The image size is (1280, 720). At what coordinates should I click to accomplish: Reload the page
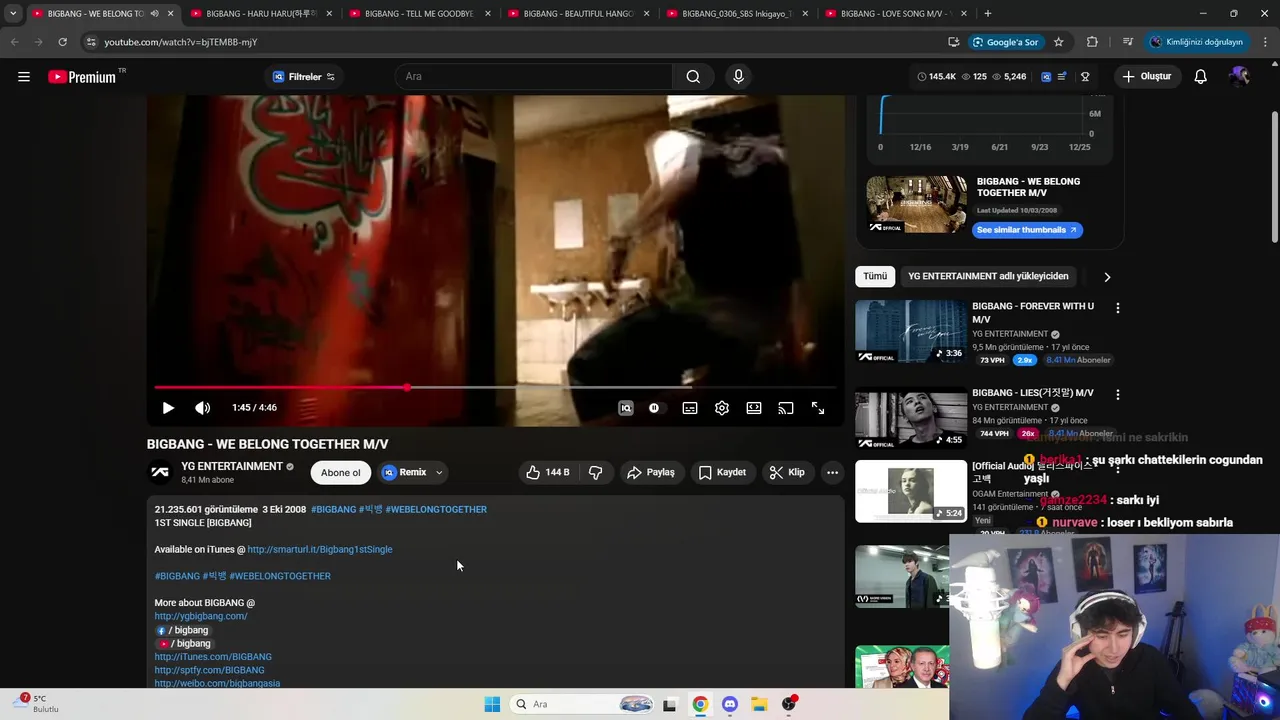click(x=62, y=42)
